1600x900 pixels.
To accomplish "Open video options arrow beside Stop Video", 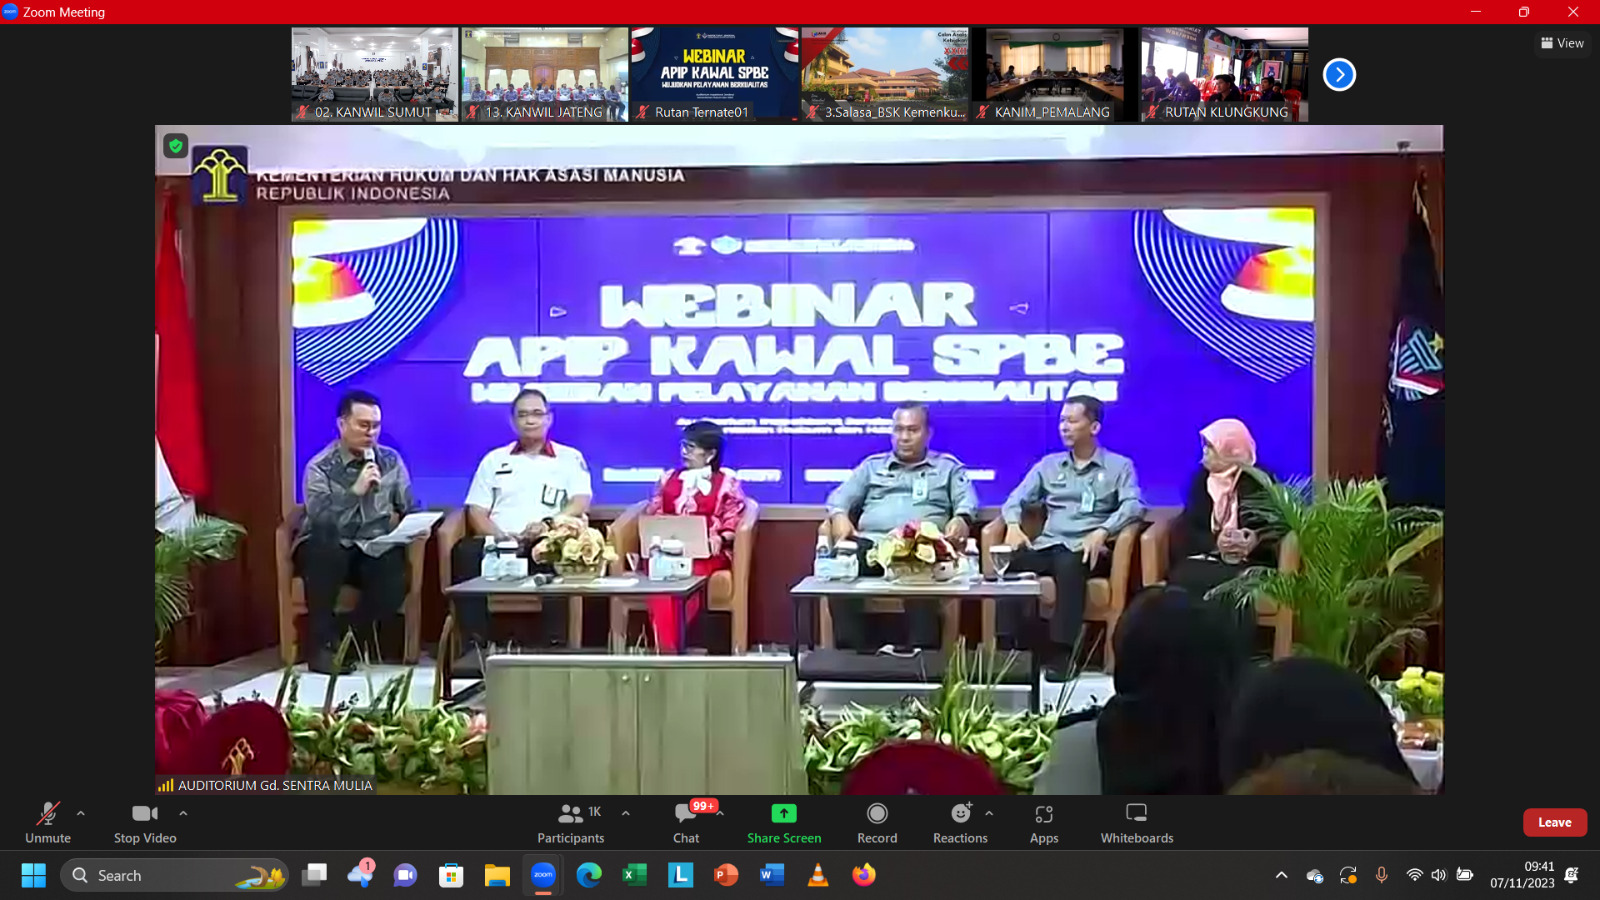I will point(183,813).
